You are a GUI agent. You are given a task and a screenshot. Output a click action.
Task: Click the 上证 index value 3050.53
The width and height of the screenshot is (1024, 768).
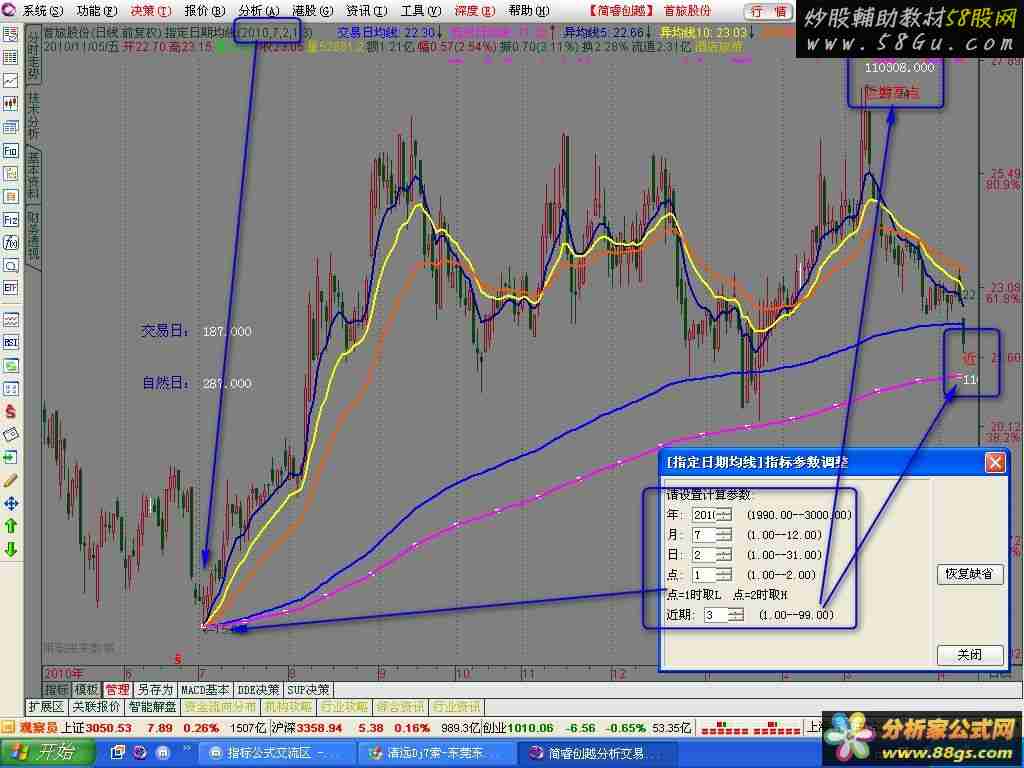coord(106,728)
